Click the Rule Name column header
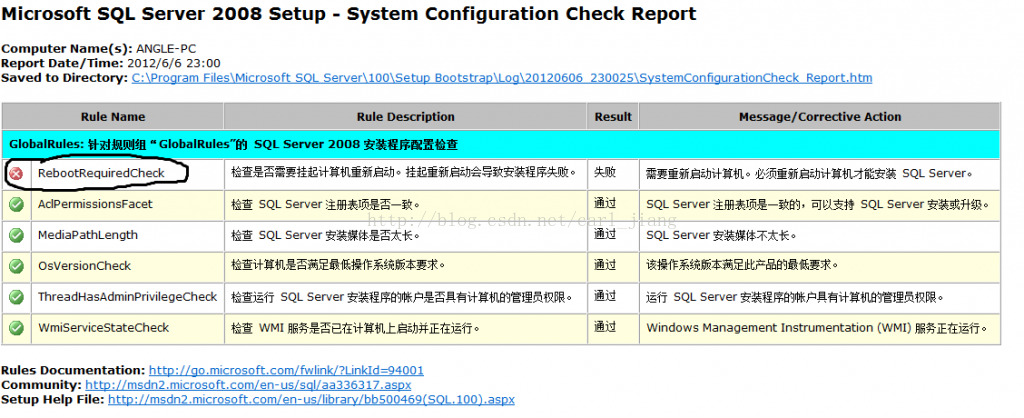The image size is (1024, 418). click(x=113, y=117)
